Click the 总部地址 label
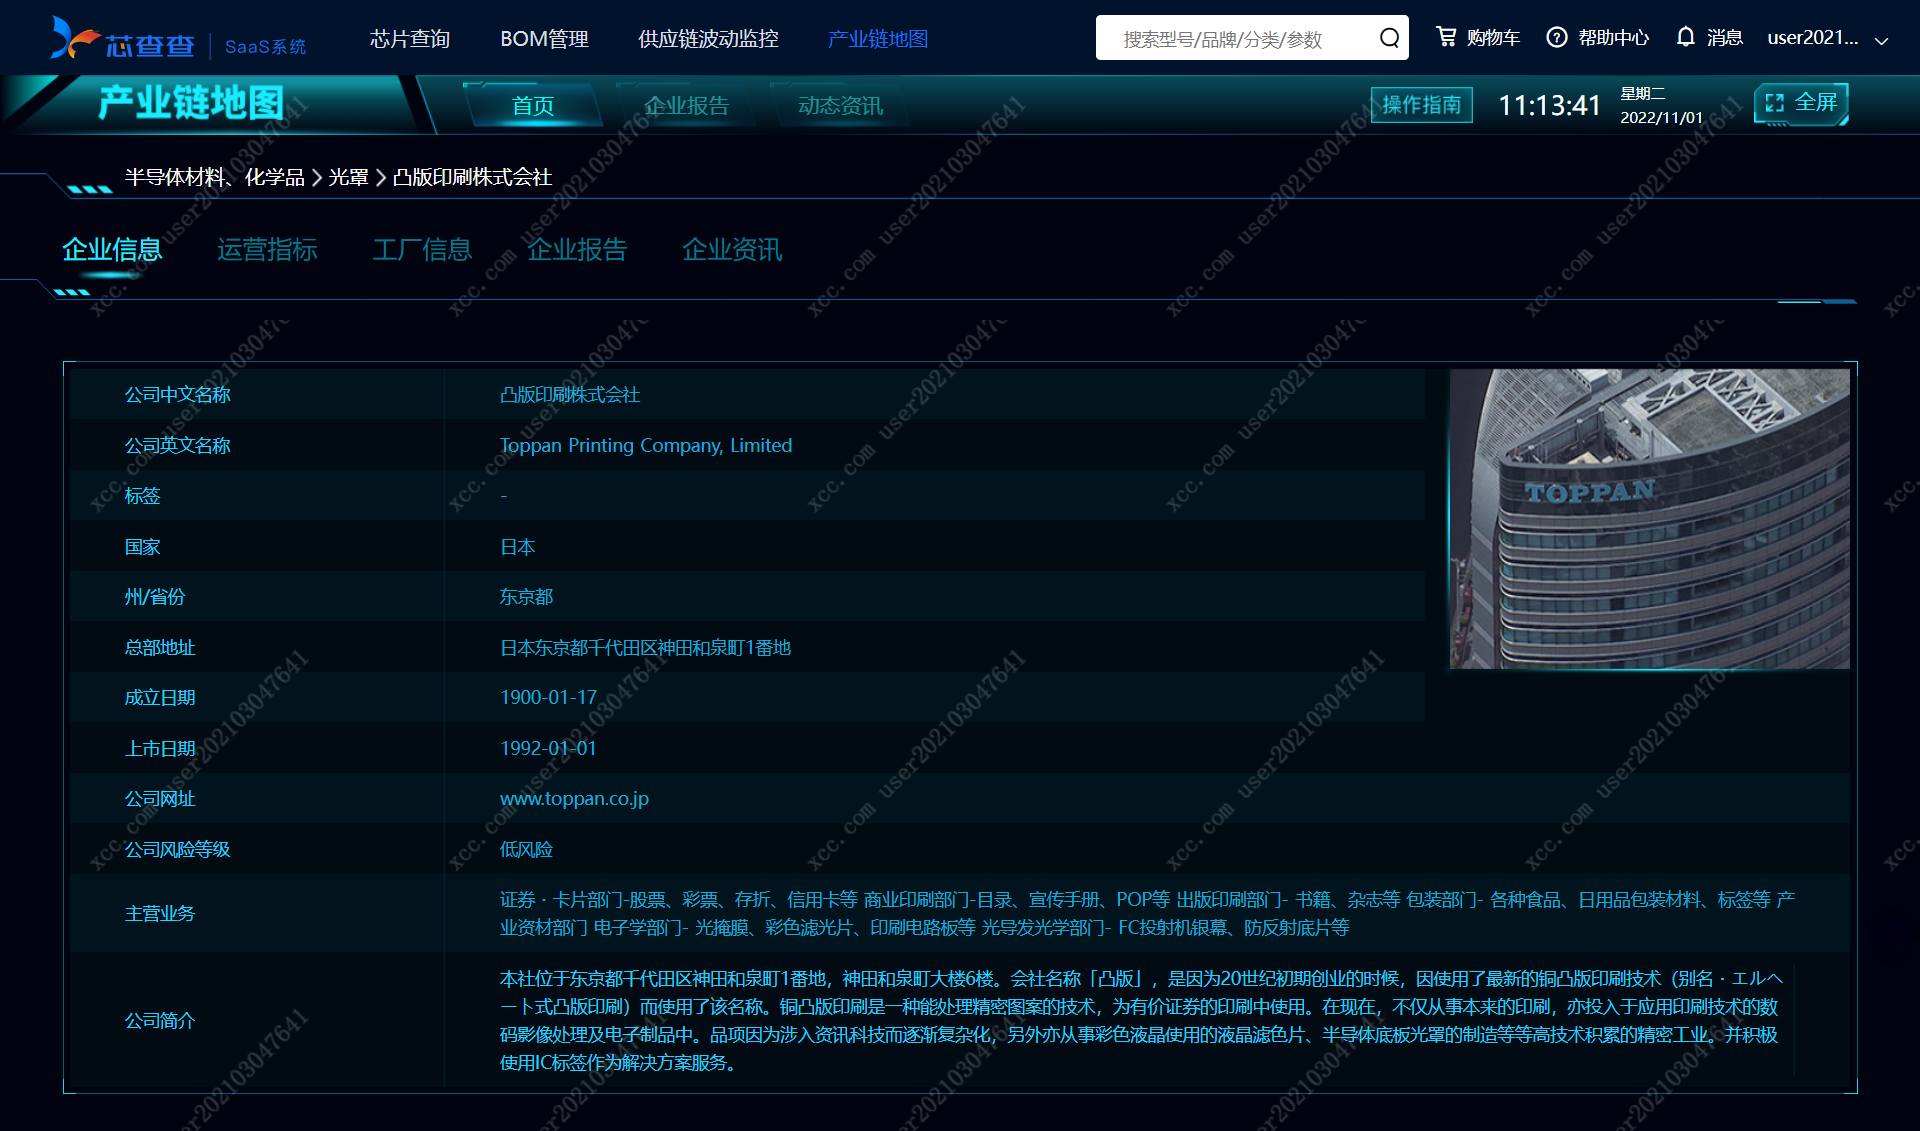 pos(159,648)
